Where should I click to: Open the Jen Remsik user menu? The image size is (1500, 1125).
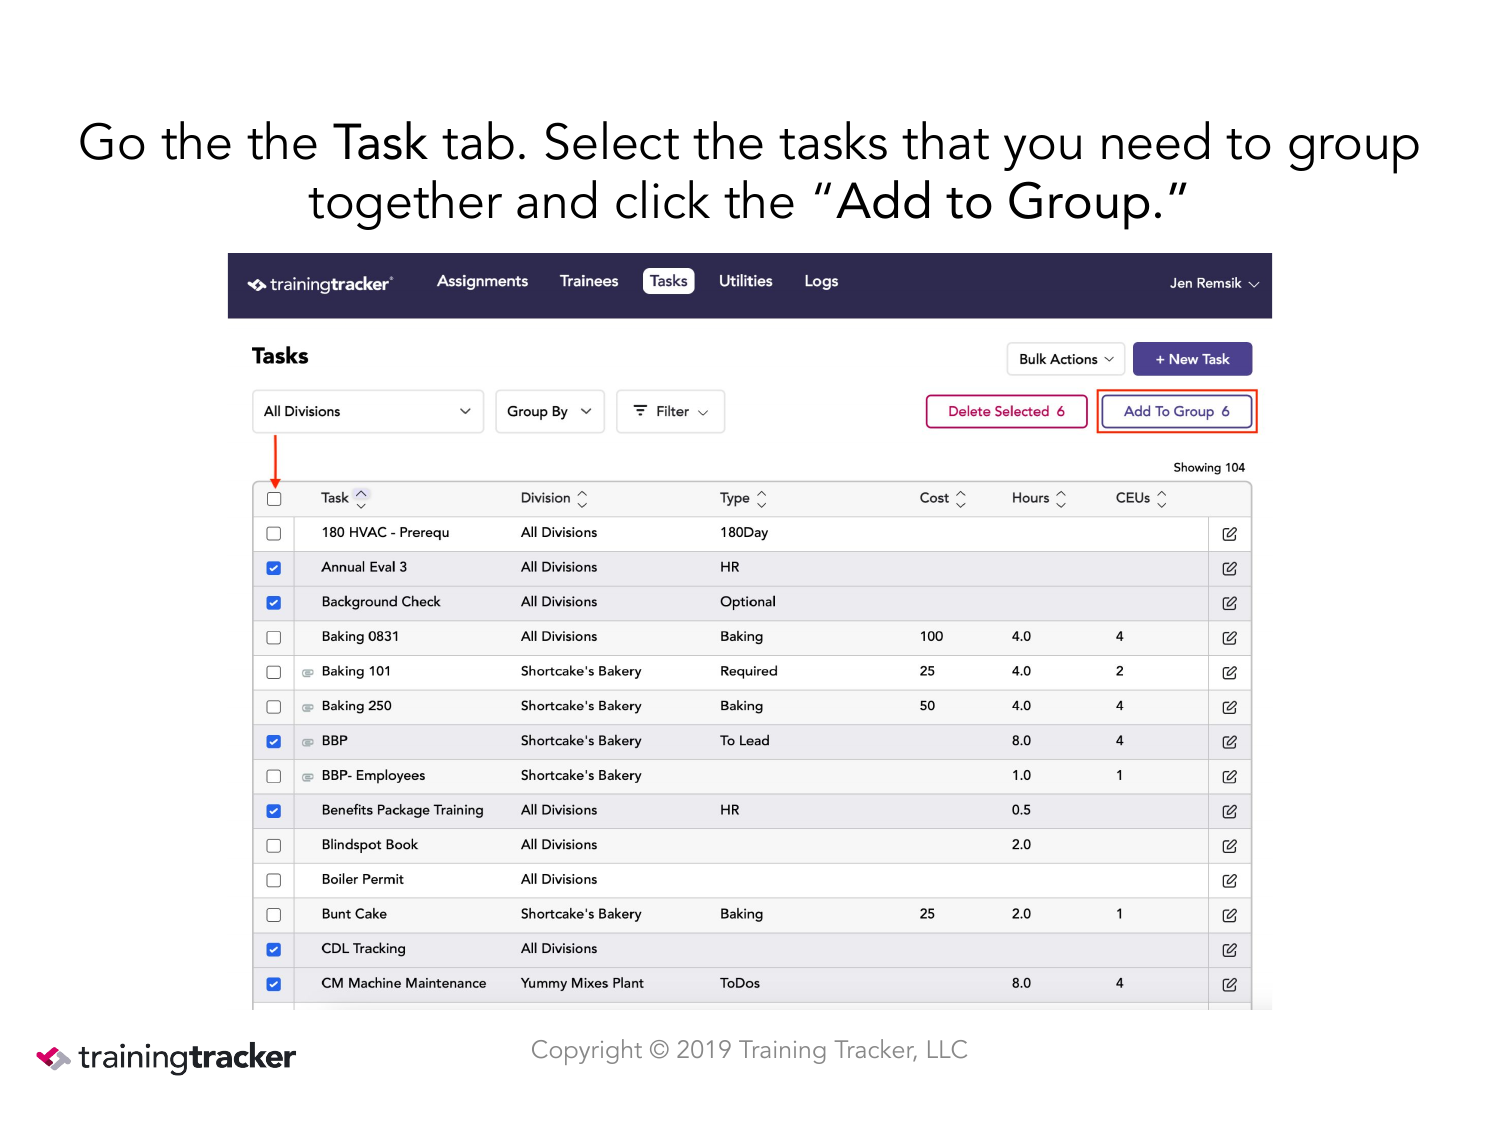1214,283
